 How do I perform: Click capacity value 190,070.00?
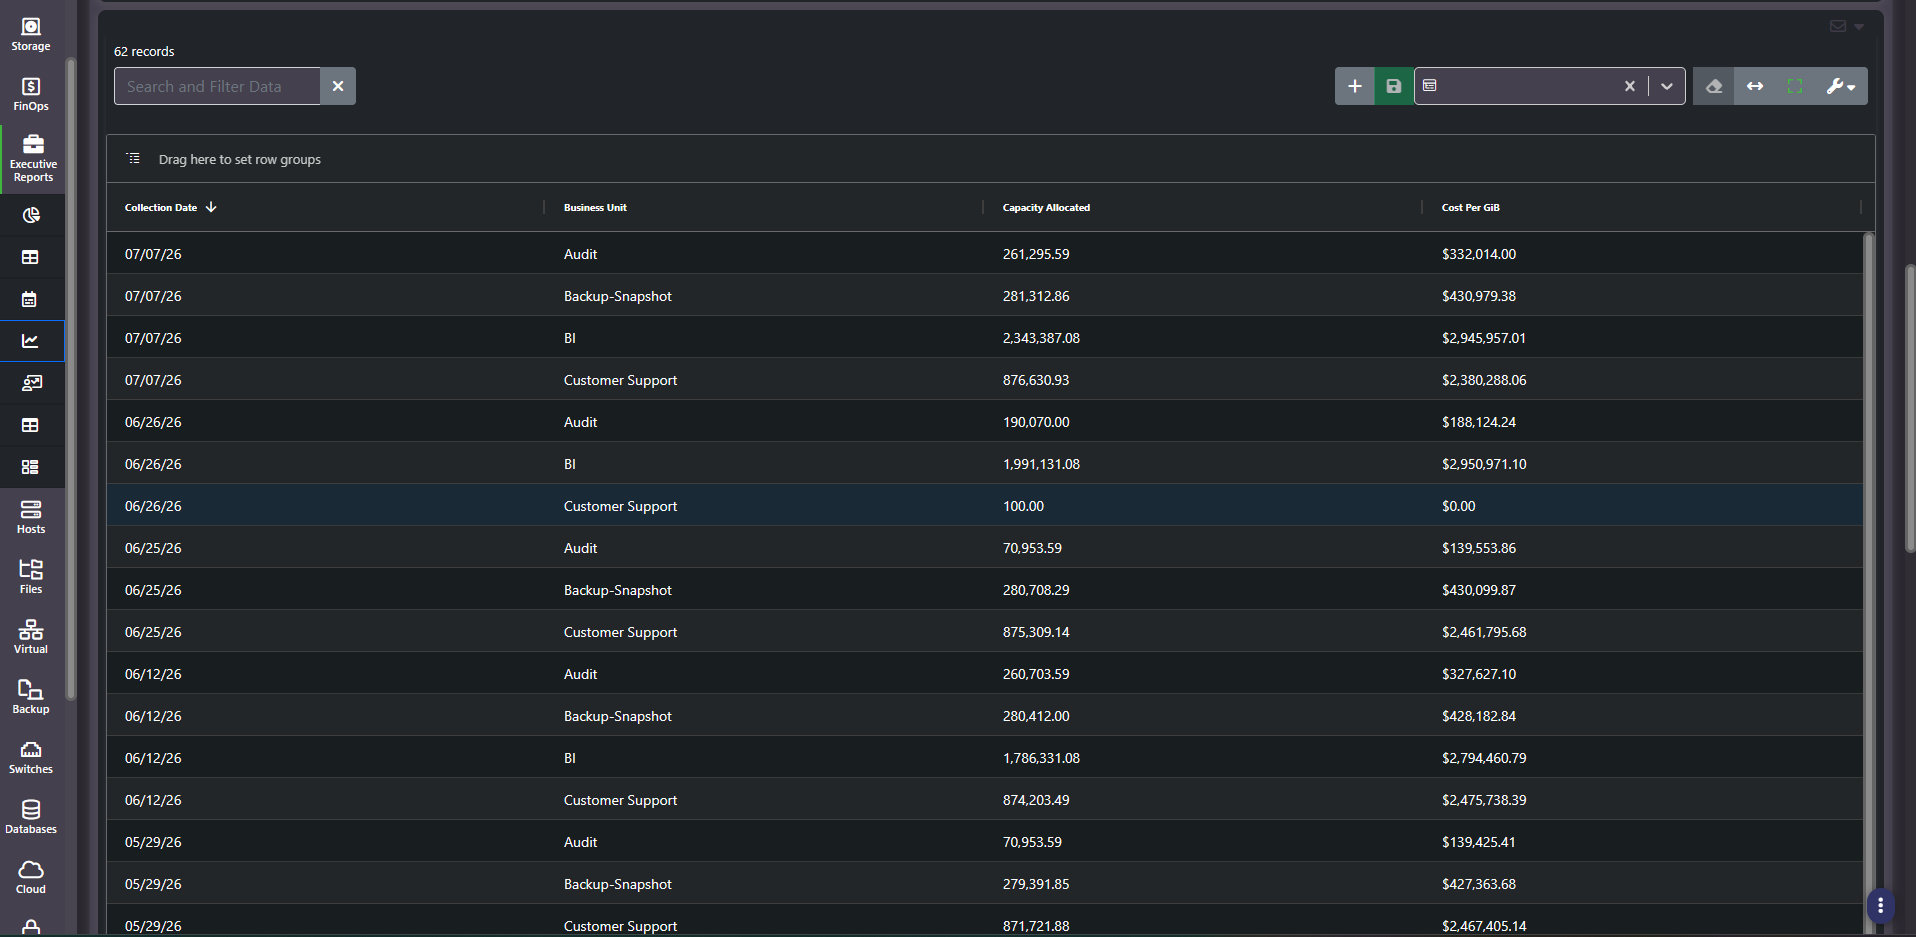tap(1036, 422)
